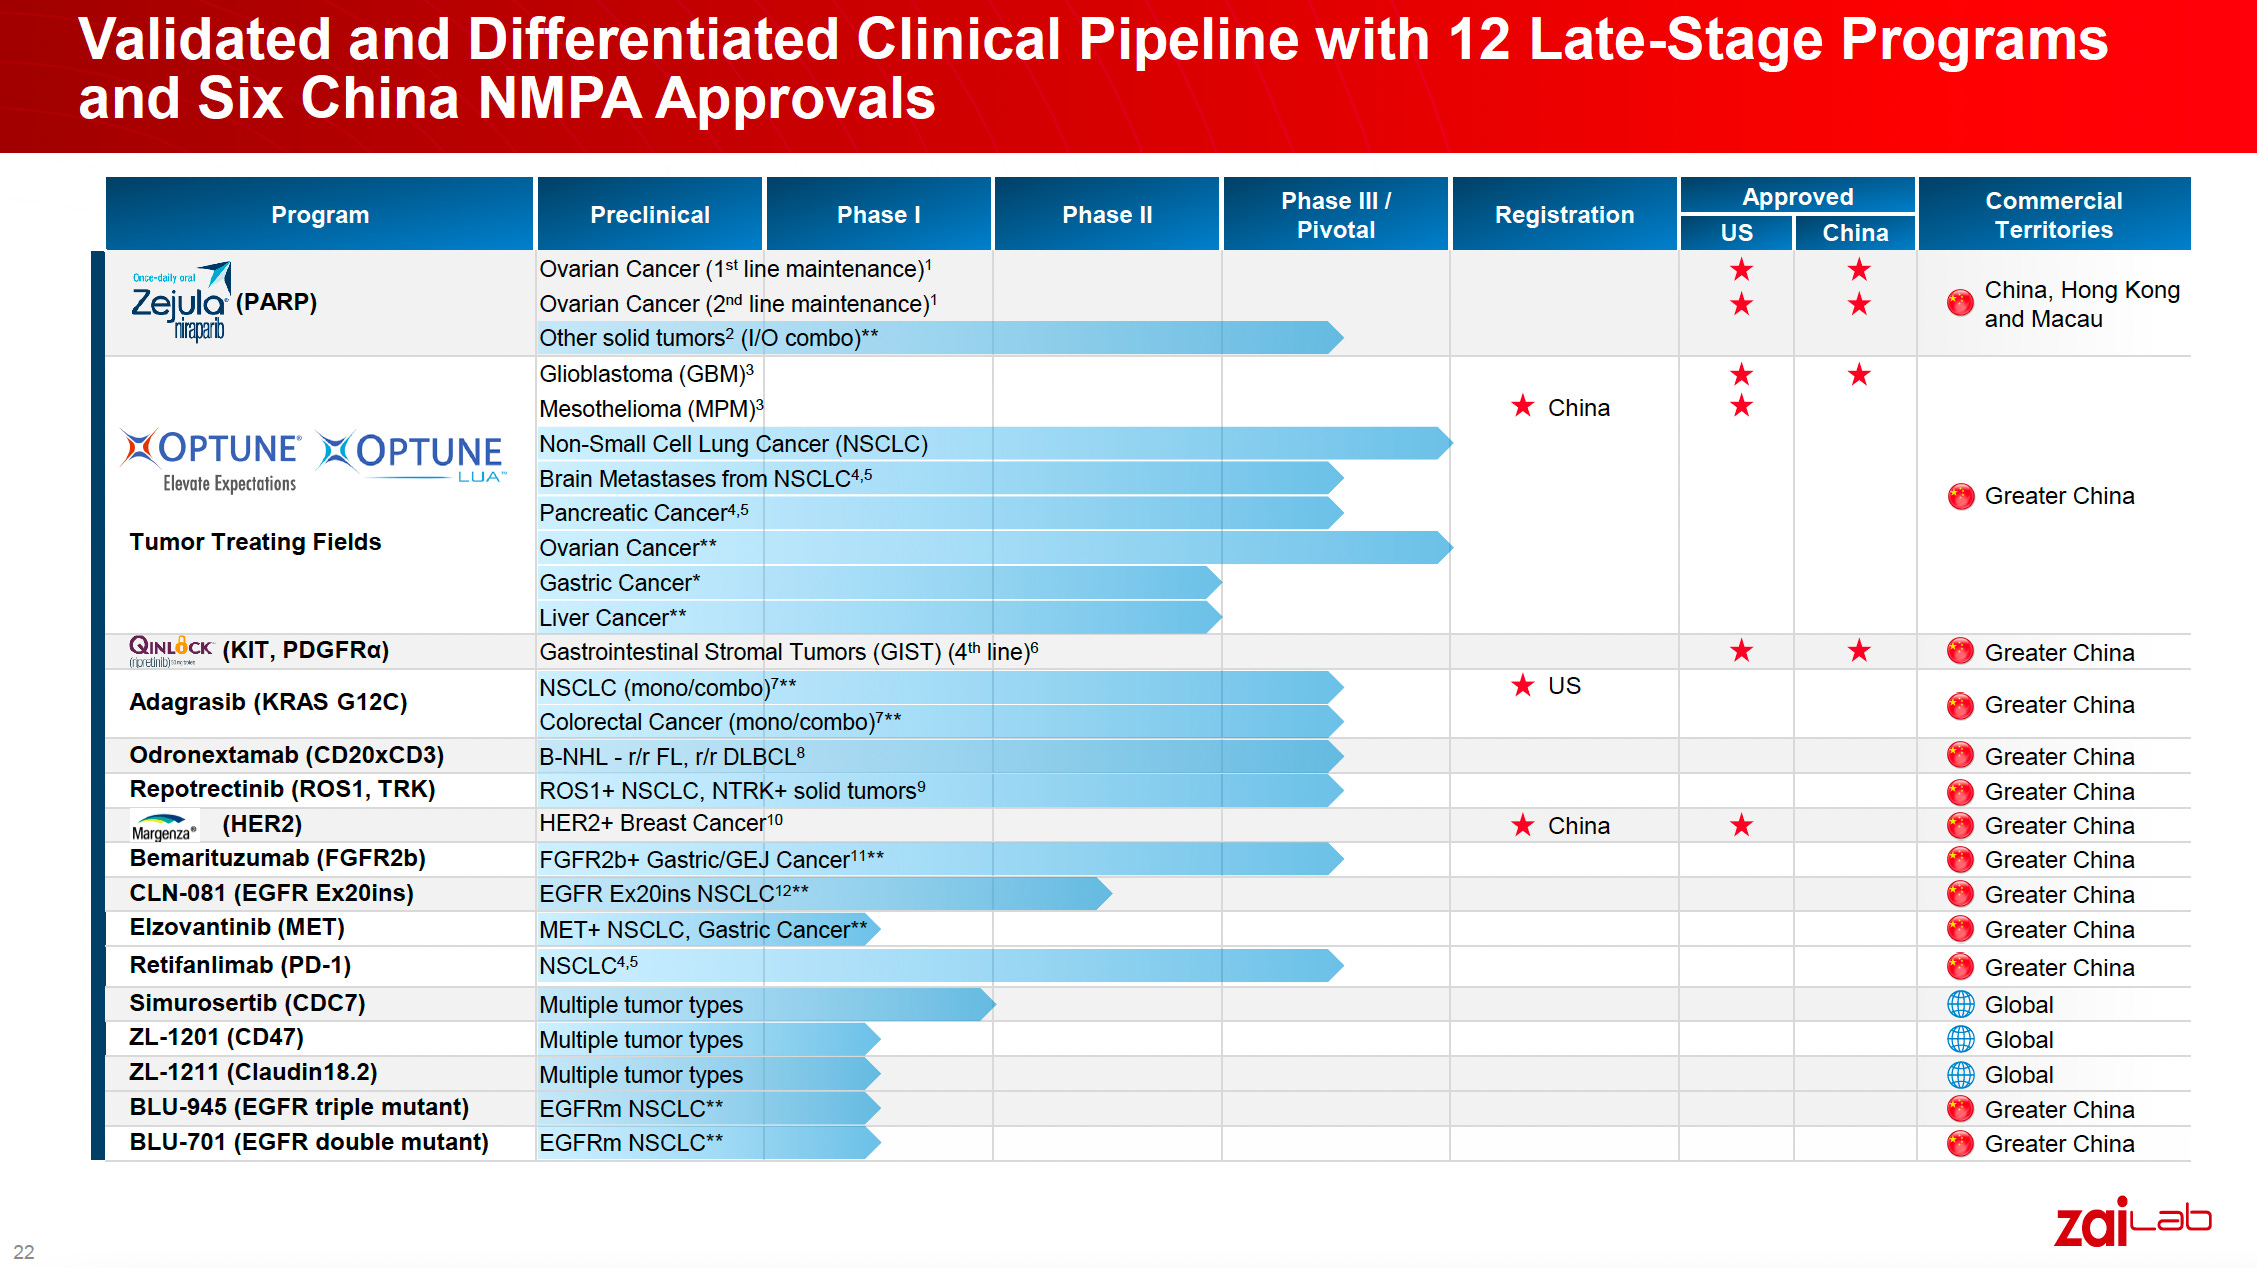Click the Registration column header
Screen dimensions: 2257x1268
(x=1564, y=215)
